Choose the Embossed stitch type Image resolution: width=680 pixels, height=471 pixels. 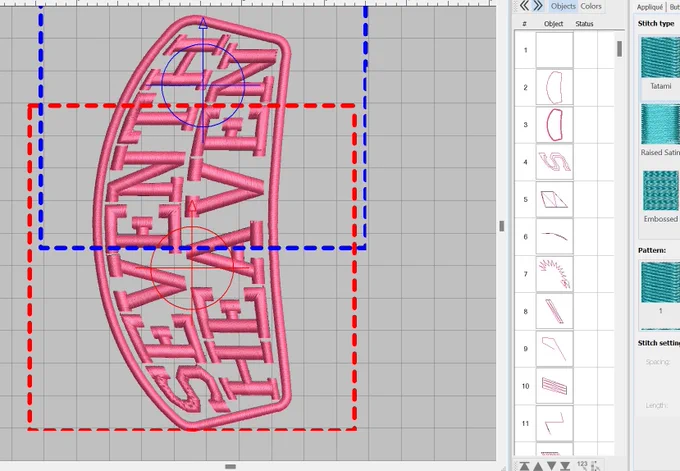tap(660, 196)
